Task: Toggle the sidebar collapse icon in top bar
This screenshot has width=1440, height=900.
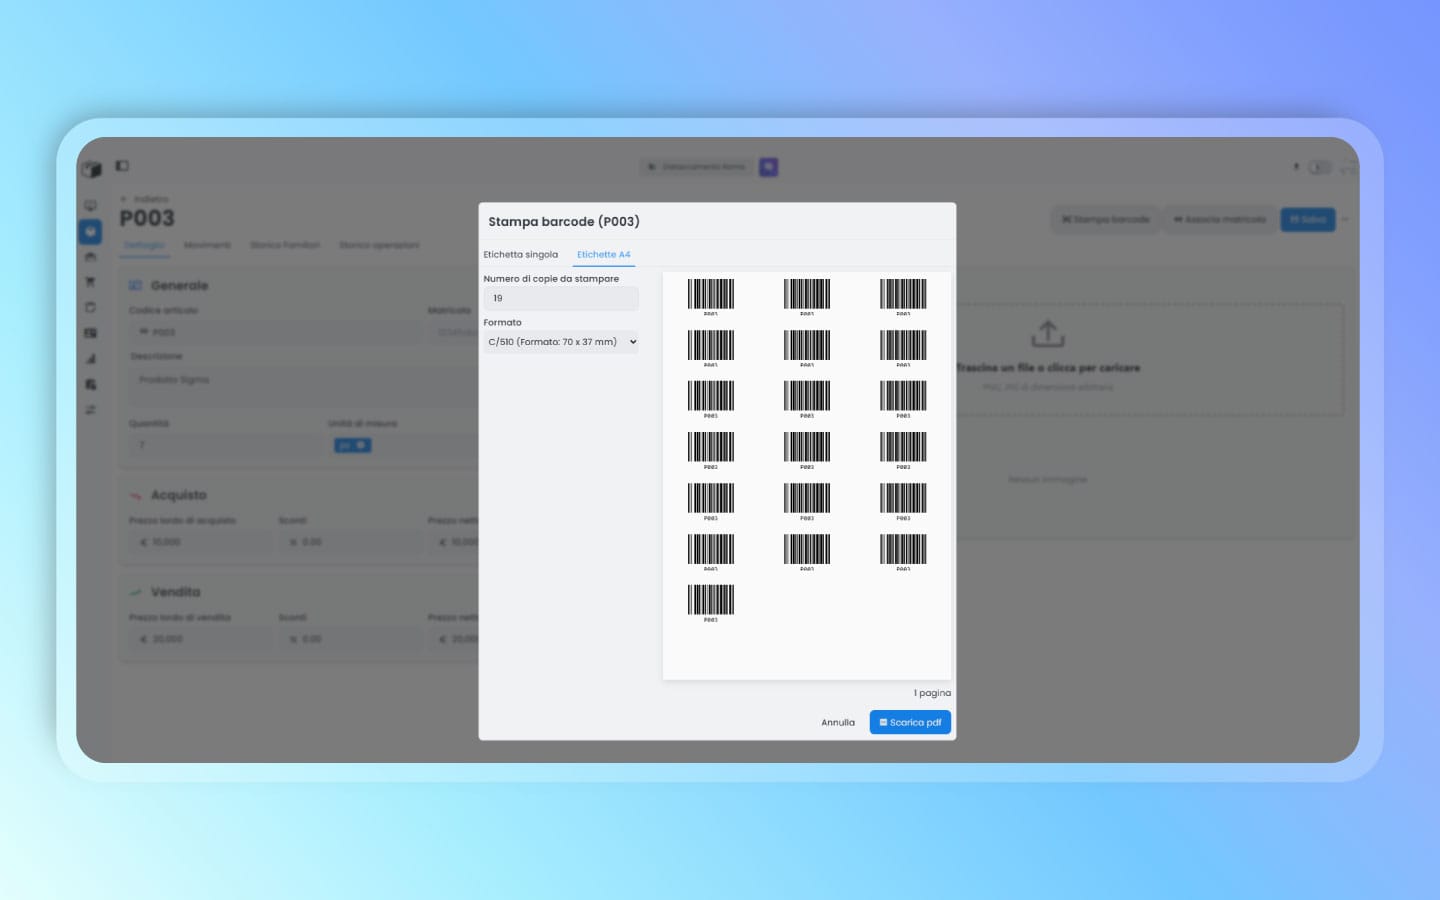Action: 122,166
